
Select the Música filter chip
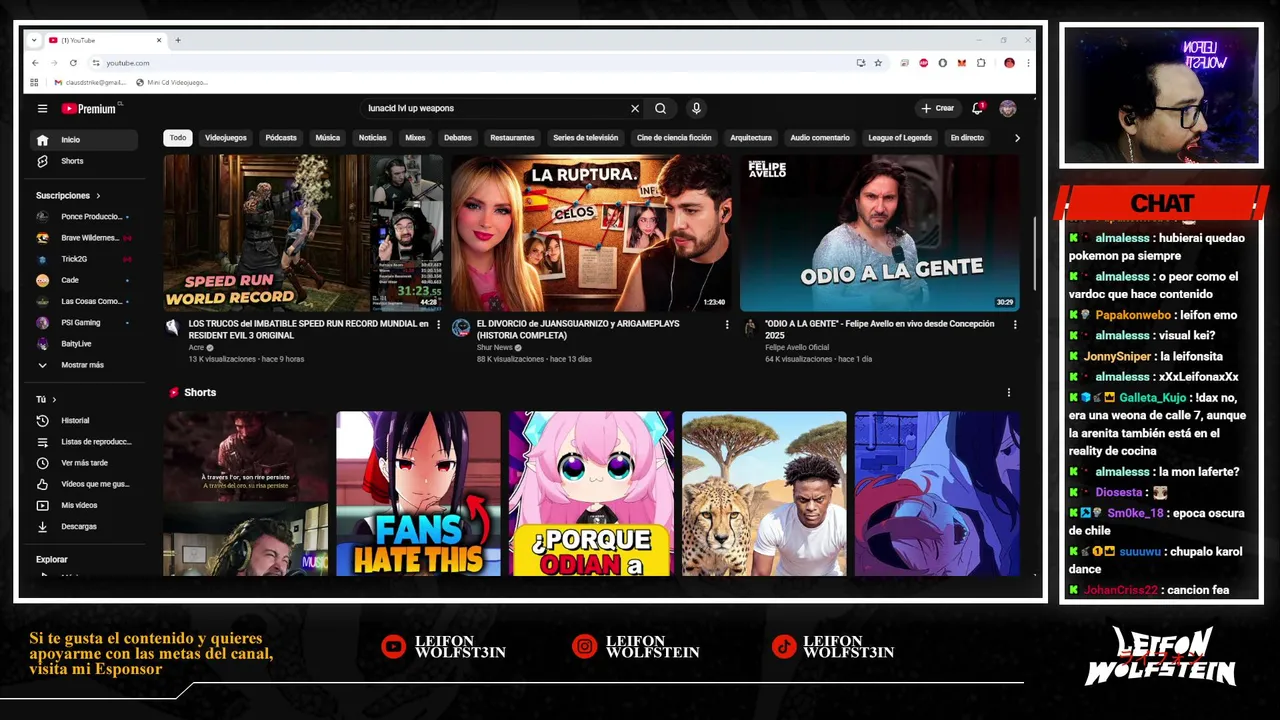[x=328, y=138]
